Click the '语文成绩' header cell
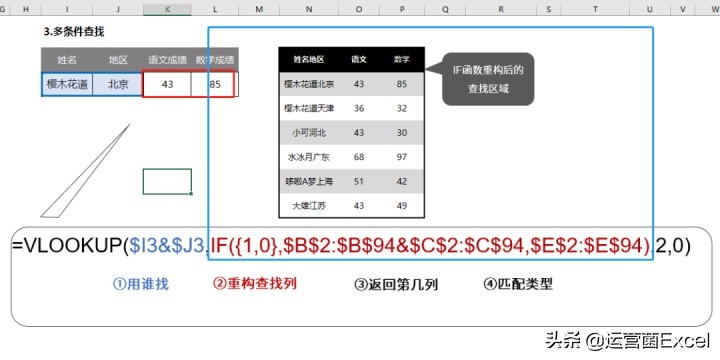This screenshot has width=720, height=360. click(167, 60)
